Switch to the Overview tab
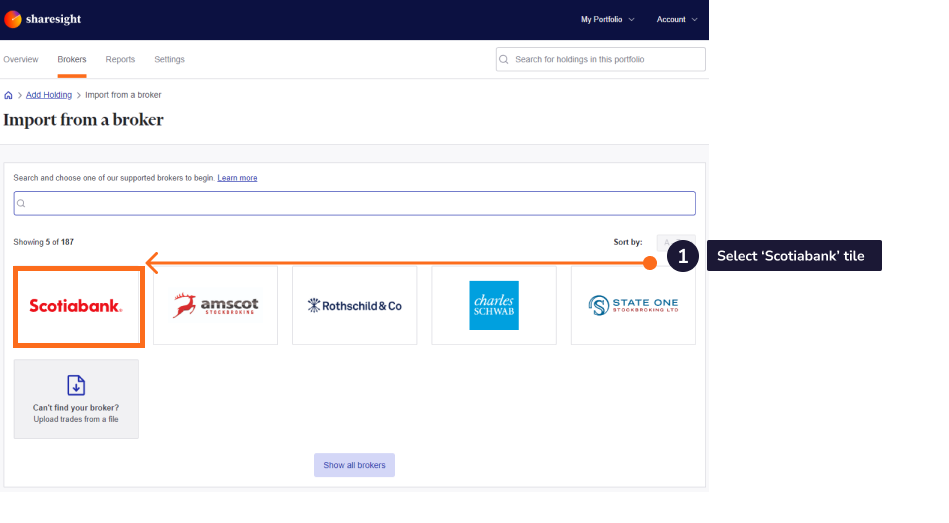Viewport: 949px width, 523px height. point(21,59)
